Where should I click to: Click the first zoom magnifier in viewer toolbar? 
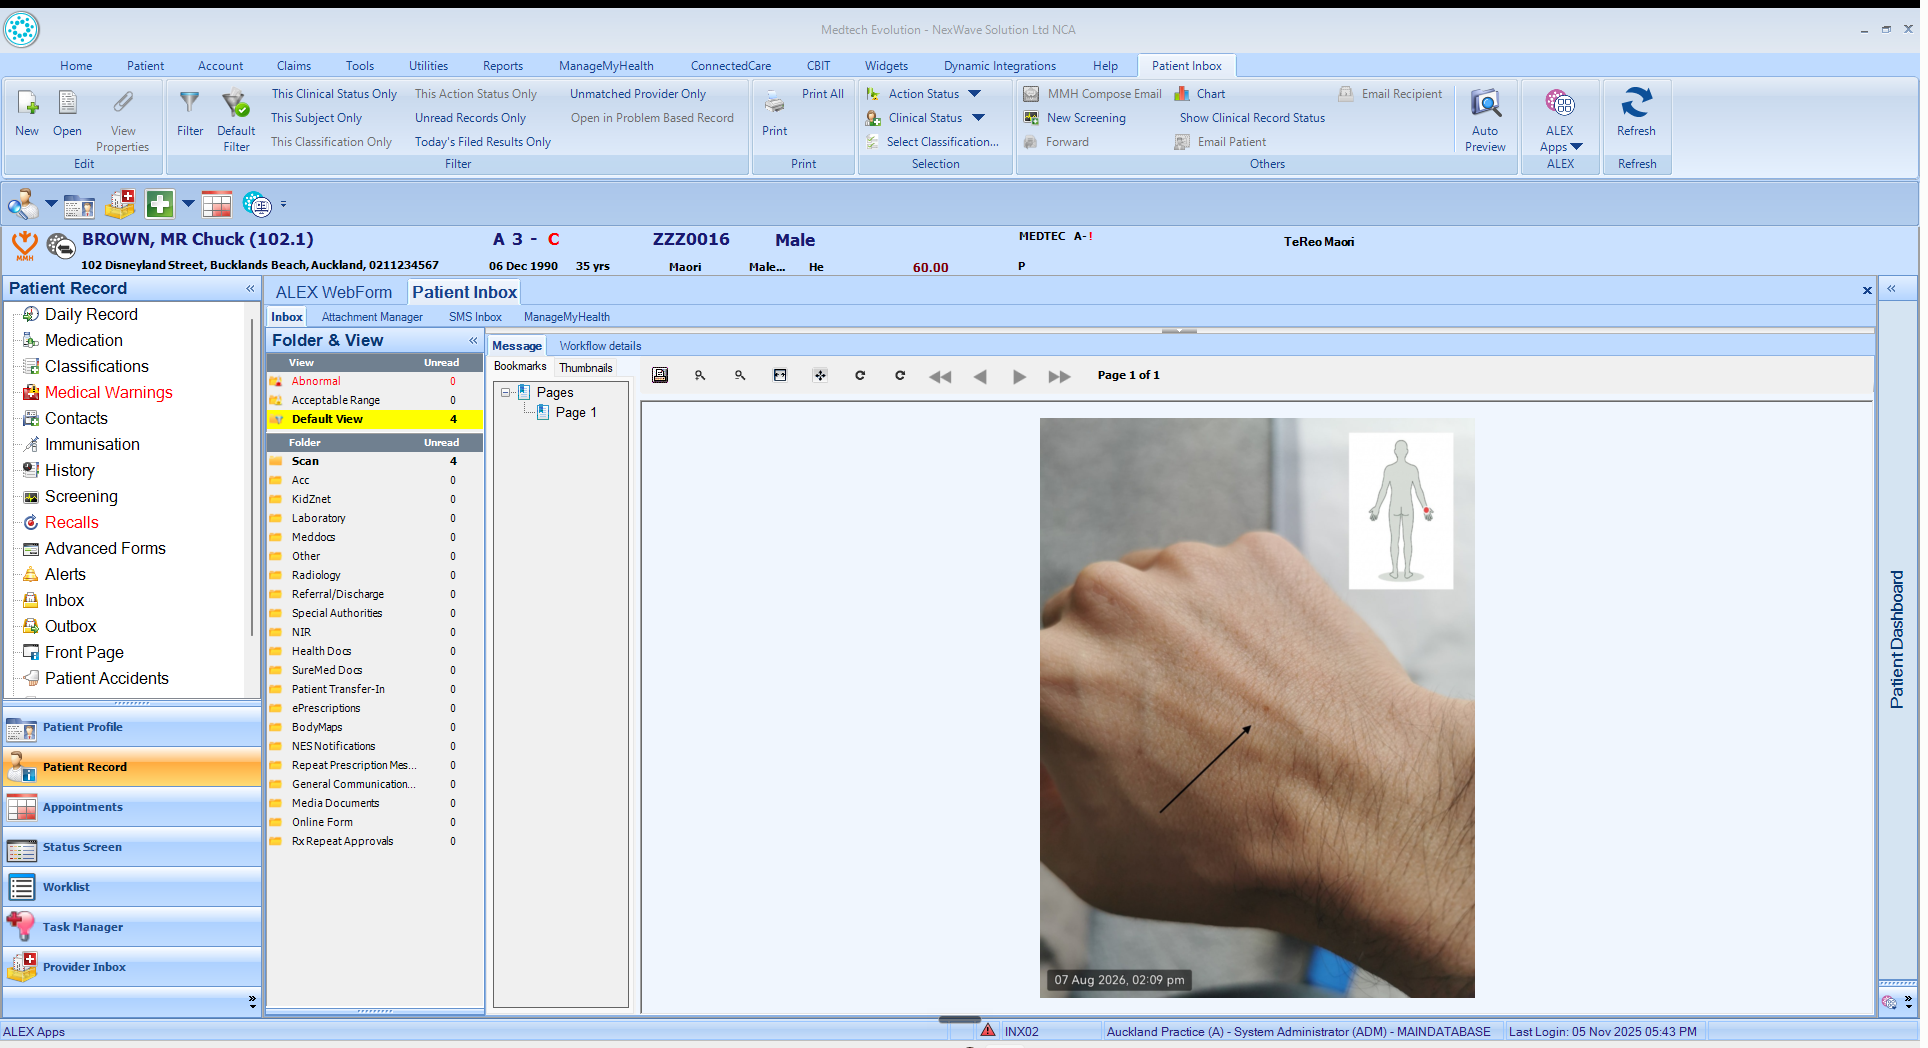point(700,376)
